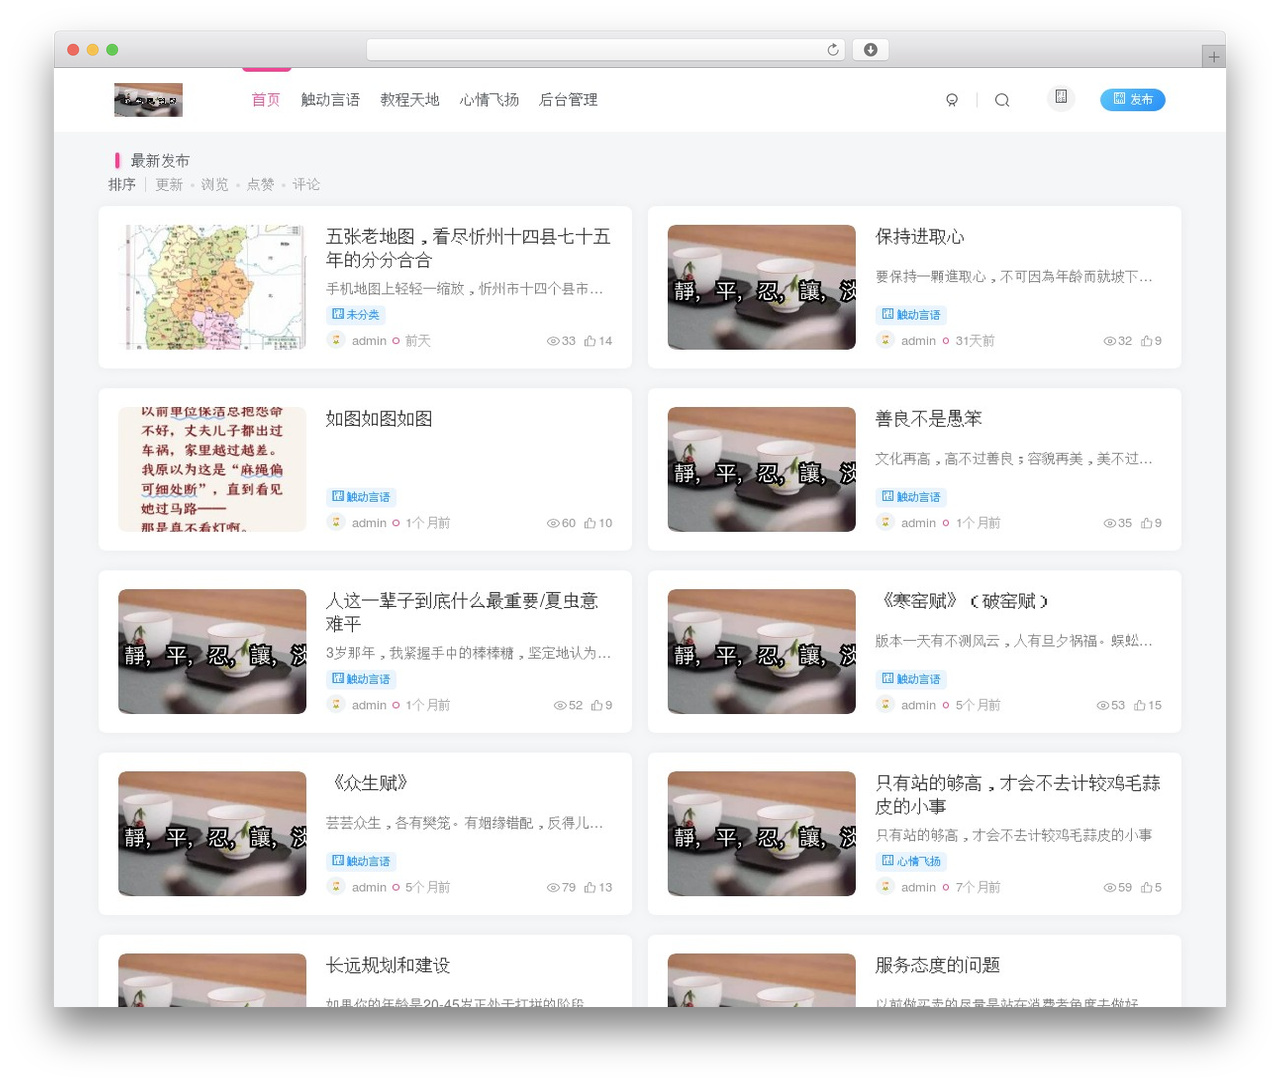Open the search magnifier icon
This screenshot has width=1280, height=1084.
(1002, 100)
